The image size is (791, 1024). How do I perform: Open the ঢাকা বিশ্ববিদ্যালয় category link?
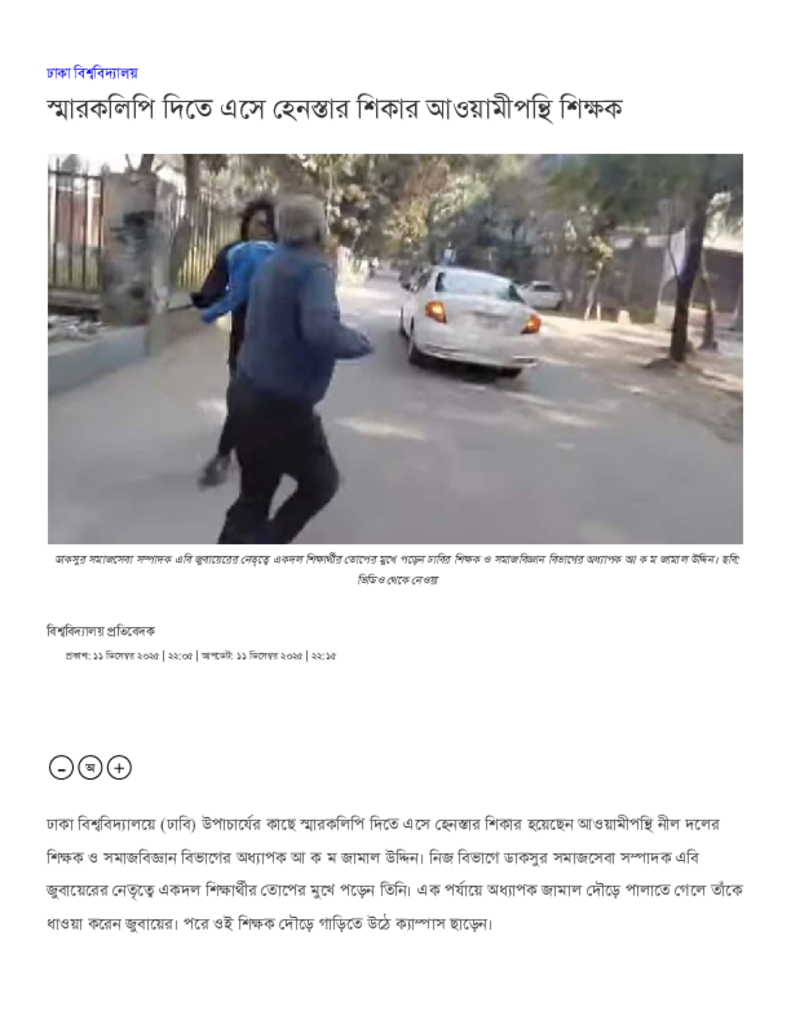(92, 72)
